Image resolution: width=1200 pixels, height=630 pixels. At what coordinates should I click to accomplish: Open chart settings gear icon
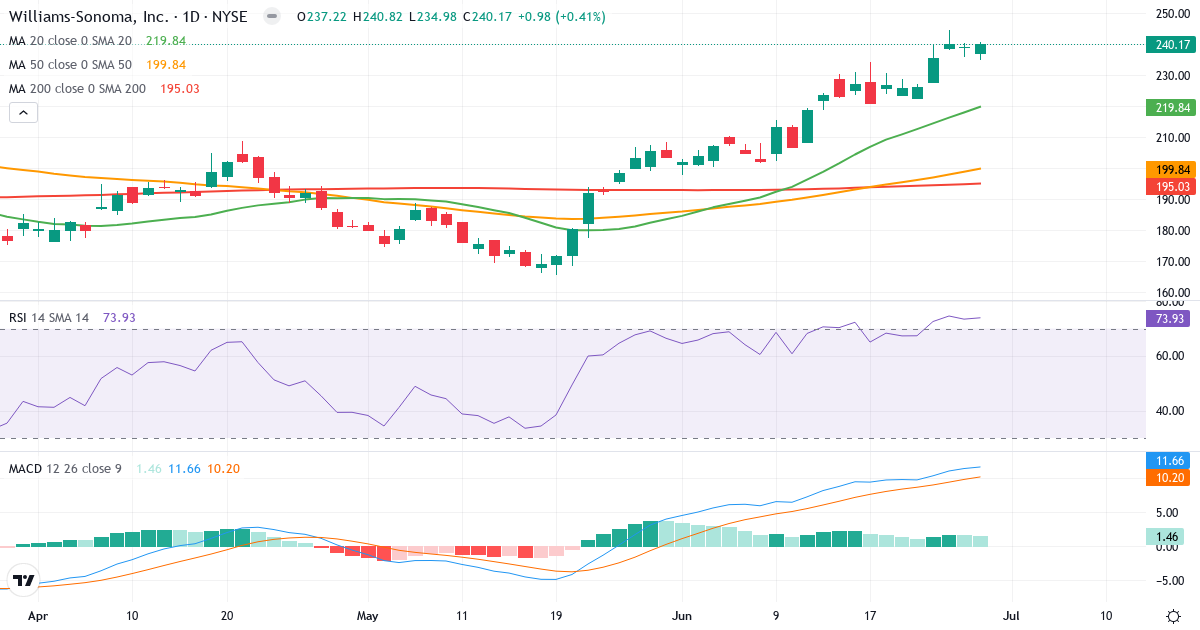pyautogui.click(x=1171, y=616)
